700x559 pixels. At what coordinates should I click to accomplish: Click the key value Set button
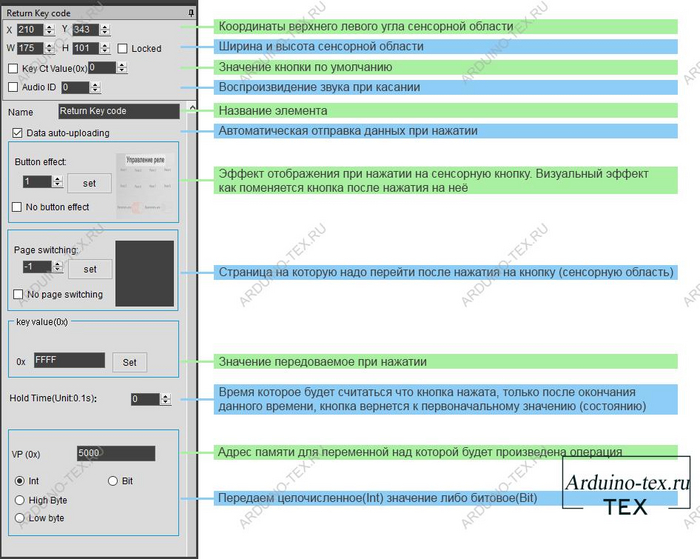(130, 362)
